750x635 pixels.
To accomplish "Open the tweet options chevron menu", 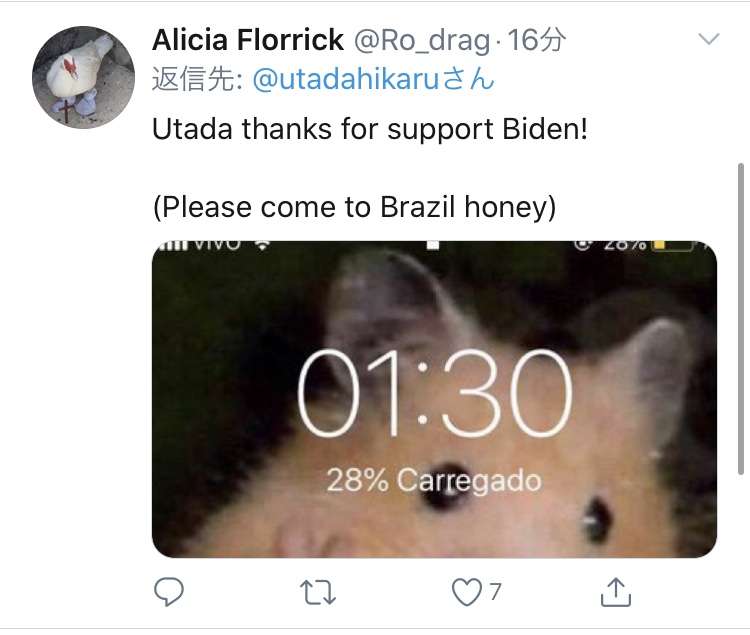I will coord(709,39).
